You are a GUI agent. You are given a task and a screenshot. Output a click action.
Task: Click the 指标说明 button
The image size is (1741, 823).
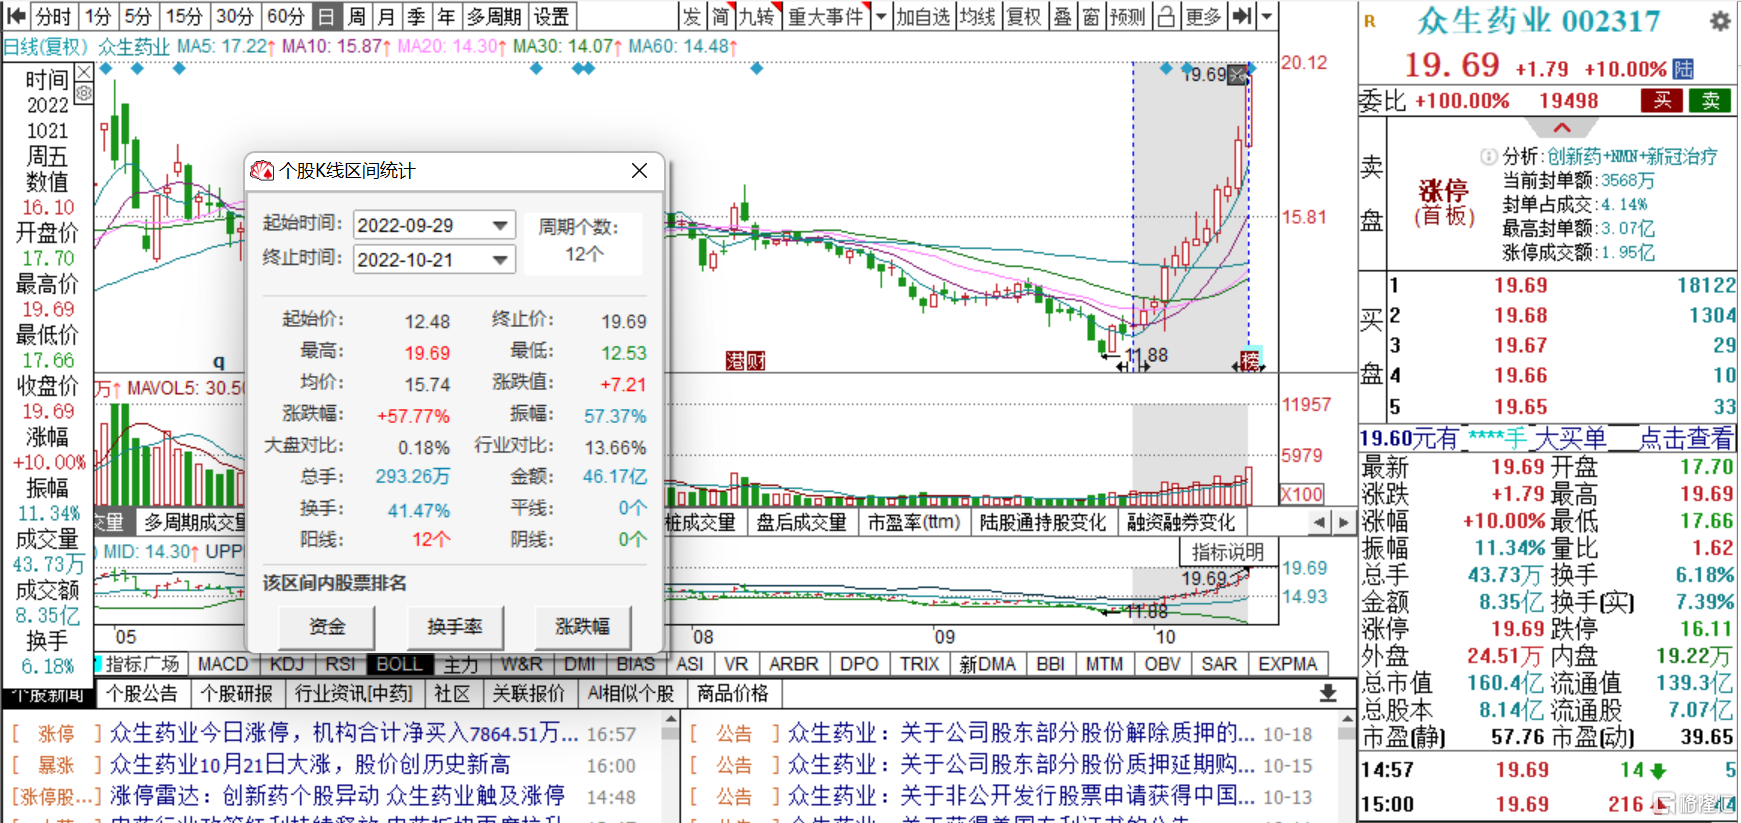[x=1227, y=552]
